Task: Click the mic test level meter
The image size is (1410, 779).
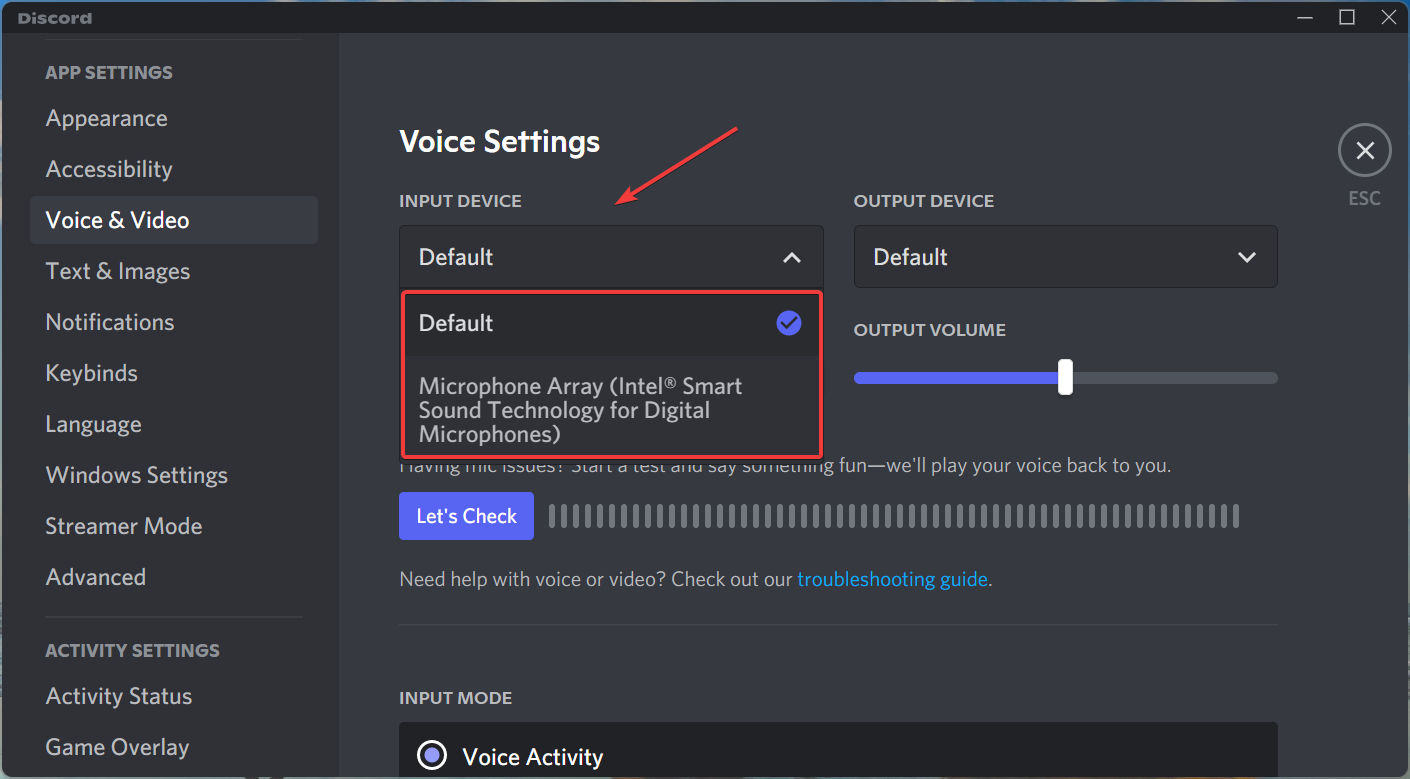Action: click(895, 515)
